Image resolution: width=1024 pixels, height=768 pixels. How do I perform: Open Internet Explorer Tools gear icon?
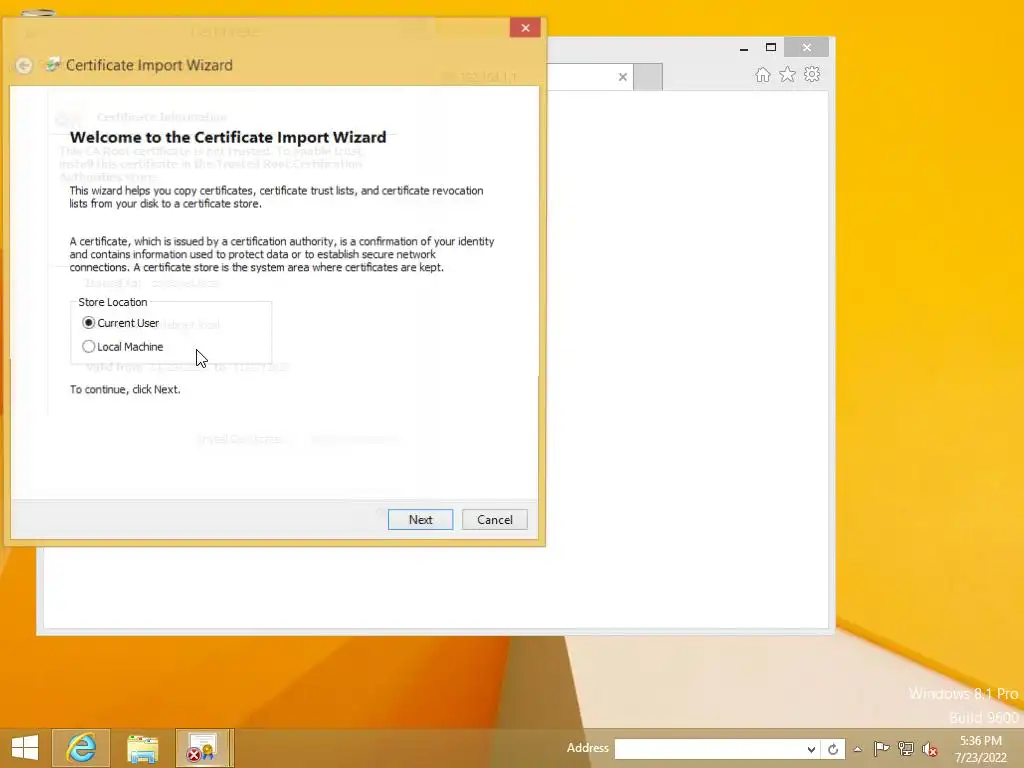(x=812, y=74)
